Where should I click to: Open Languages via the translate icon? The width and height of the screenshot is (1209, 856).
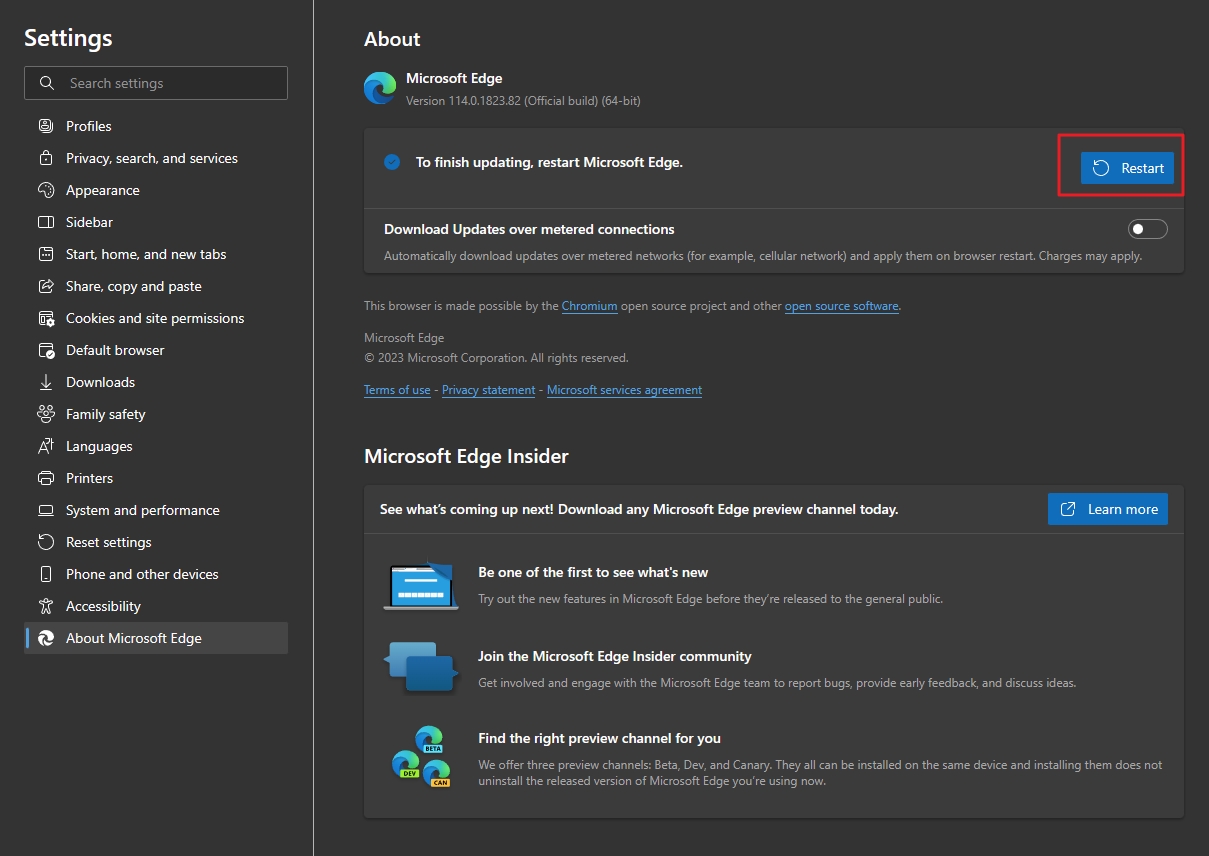pyautogui.click(x=46, y=446)
